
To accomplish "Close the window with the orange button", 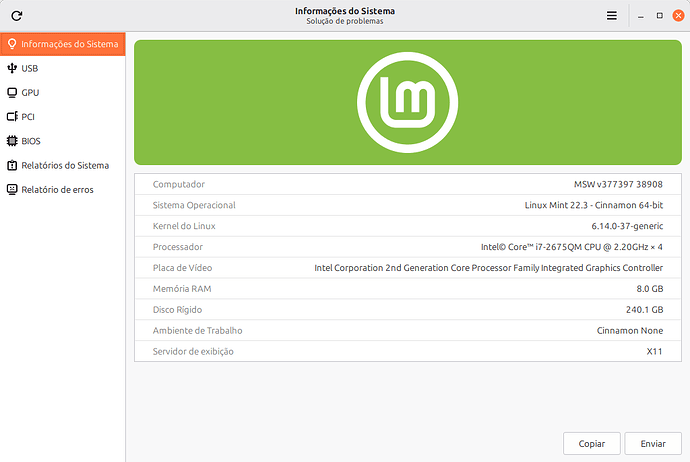I will 676,16.
